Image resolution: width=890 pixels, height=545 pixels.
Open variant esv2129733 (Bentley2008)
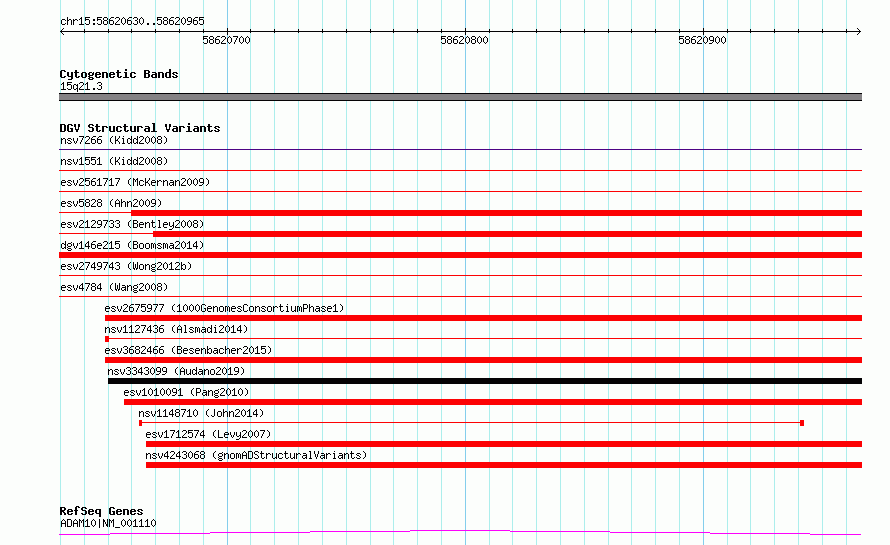click(132, 224)
